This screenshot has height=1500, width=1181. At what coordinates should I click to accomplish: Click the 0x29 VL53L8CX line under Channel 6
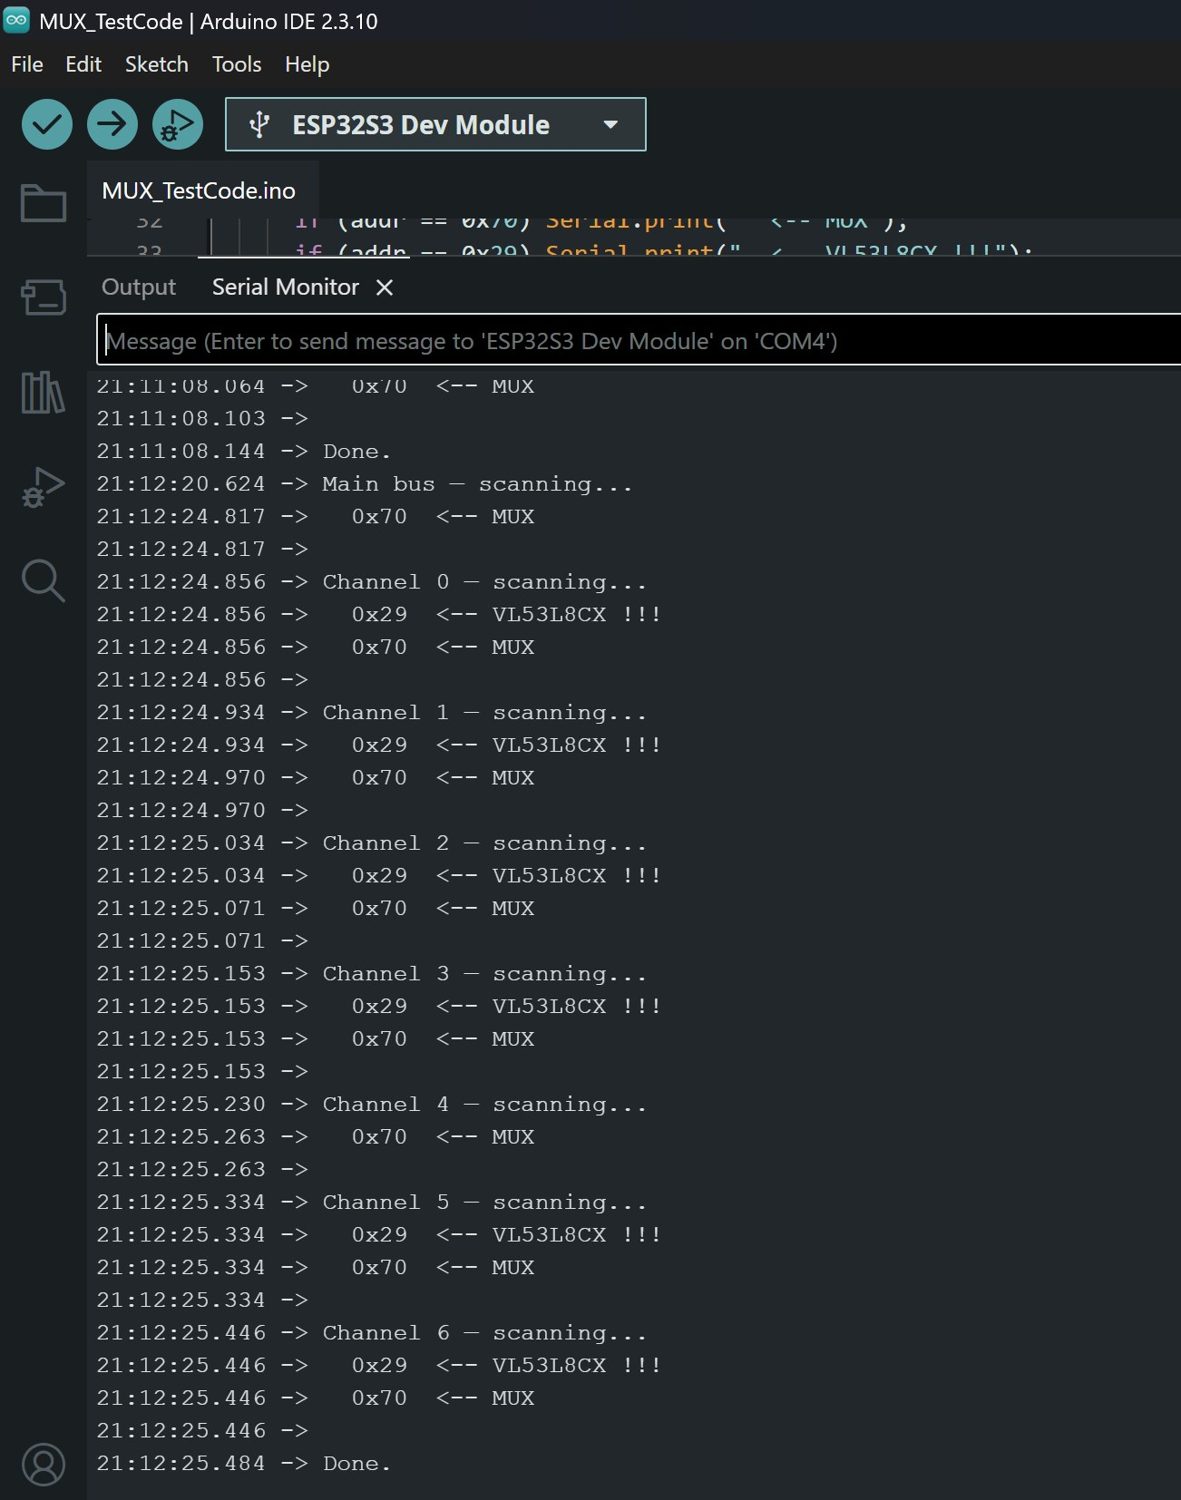(378, 1365)
